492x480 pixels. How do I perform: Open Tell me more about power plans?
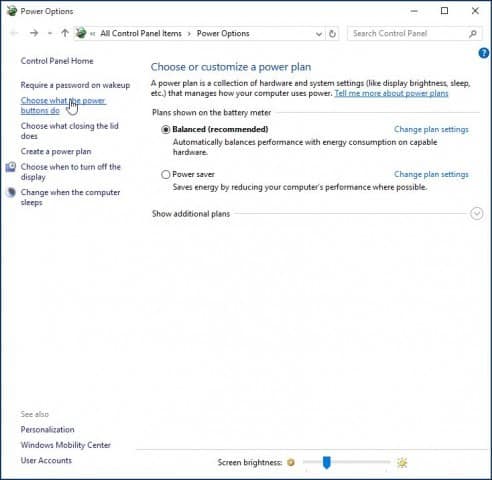tap(391, 93)
